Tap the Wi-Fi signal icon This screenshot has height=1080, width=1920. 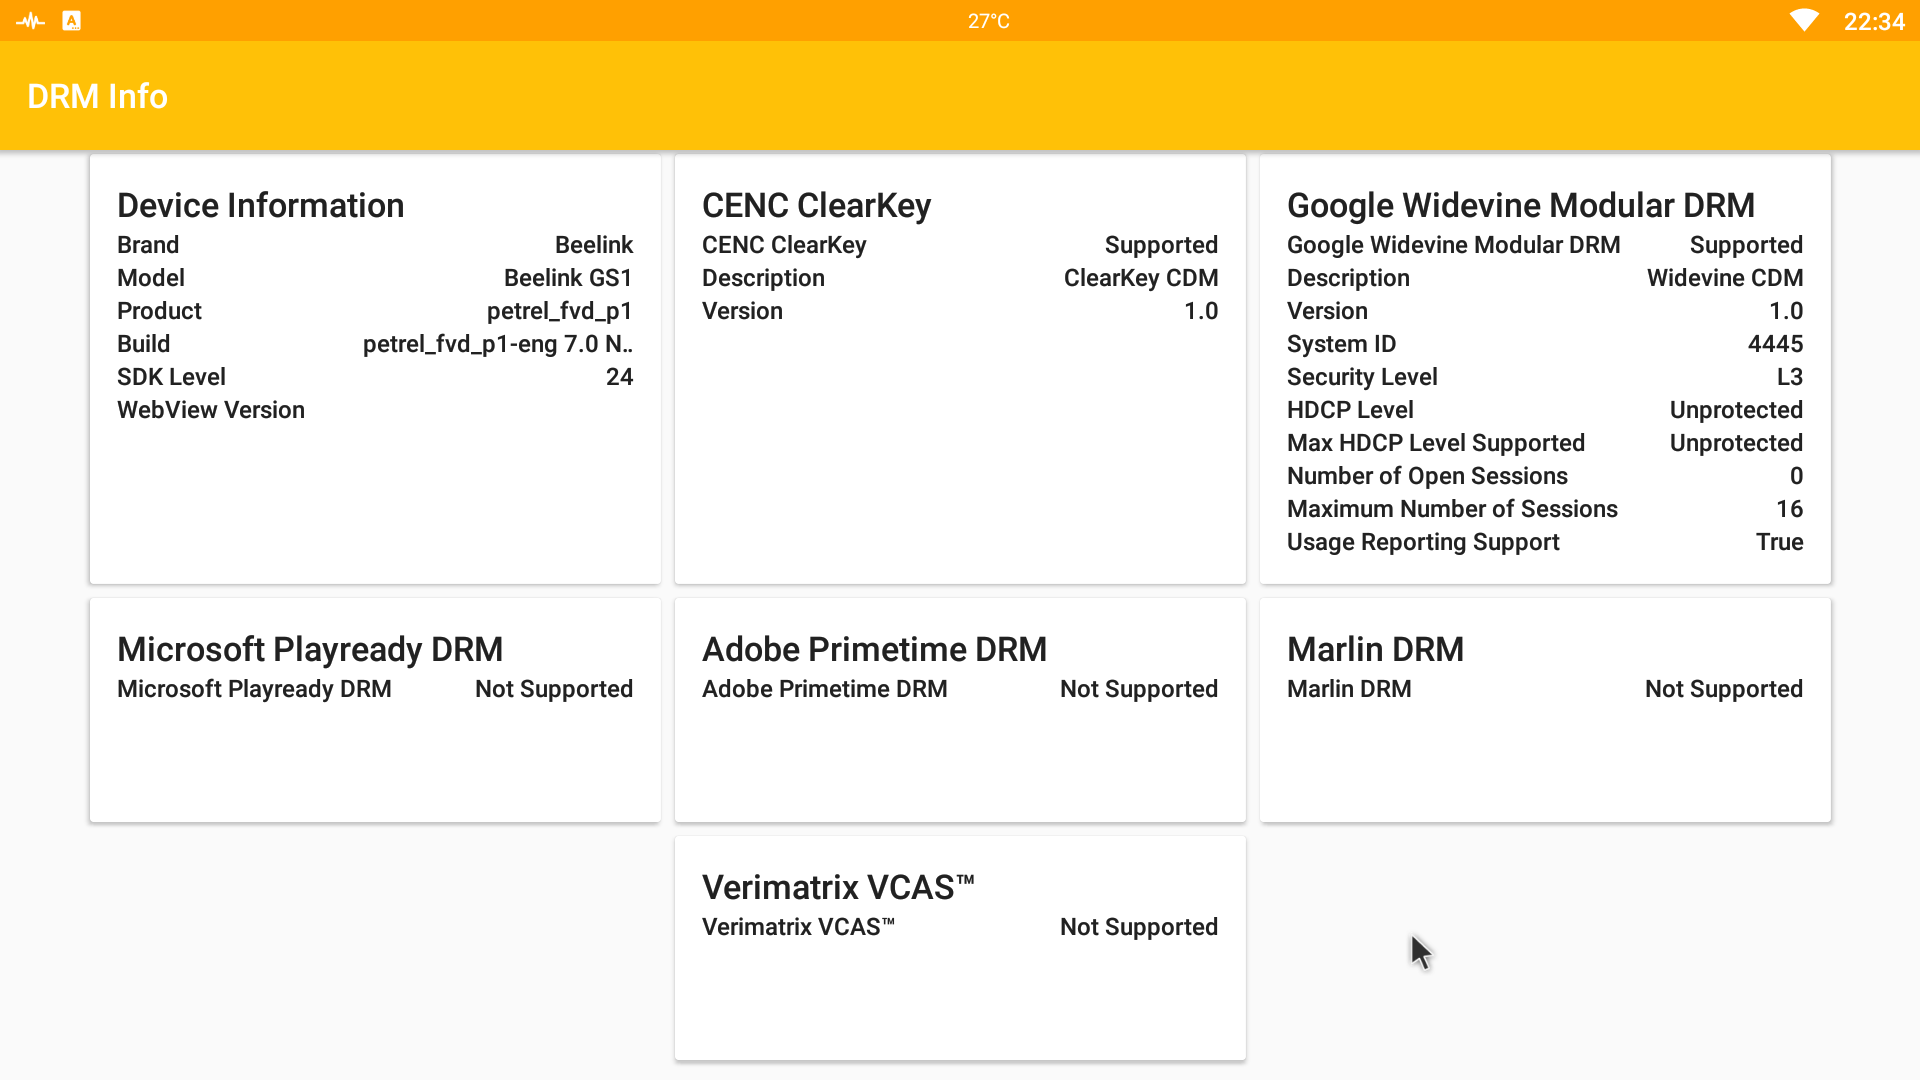click(x=1804, y=21)
